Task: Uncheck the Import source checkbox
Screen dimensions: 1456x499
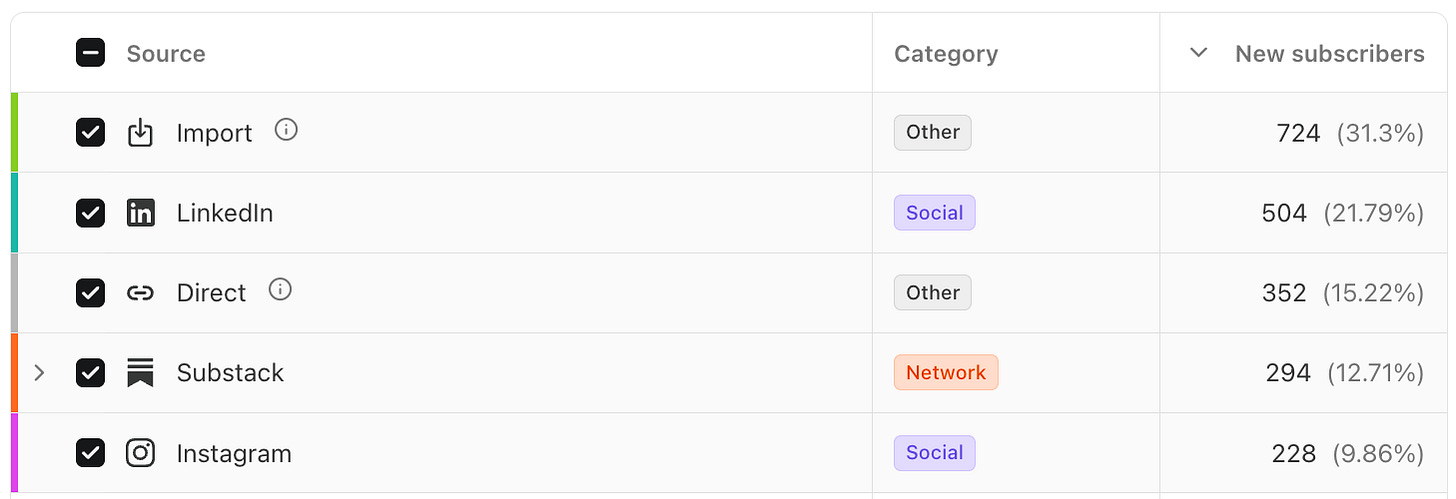Action: [x=90, y=133]
